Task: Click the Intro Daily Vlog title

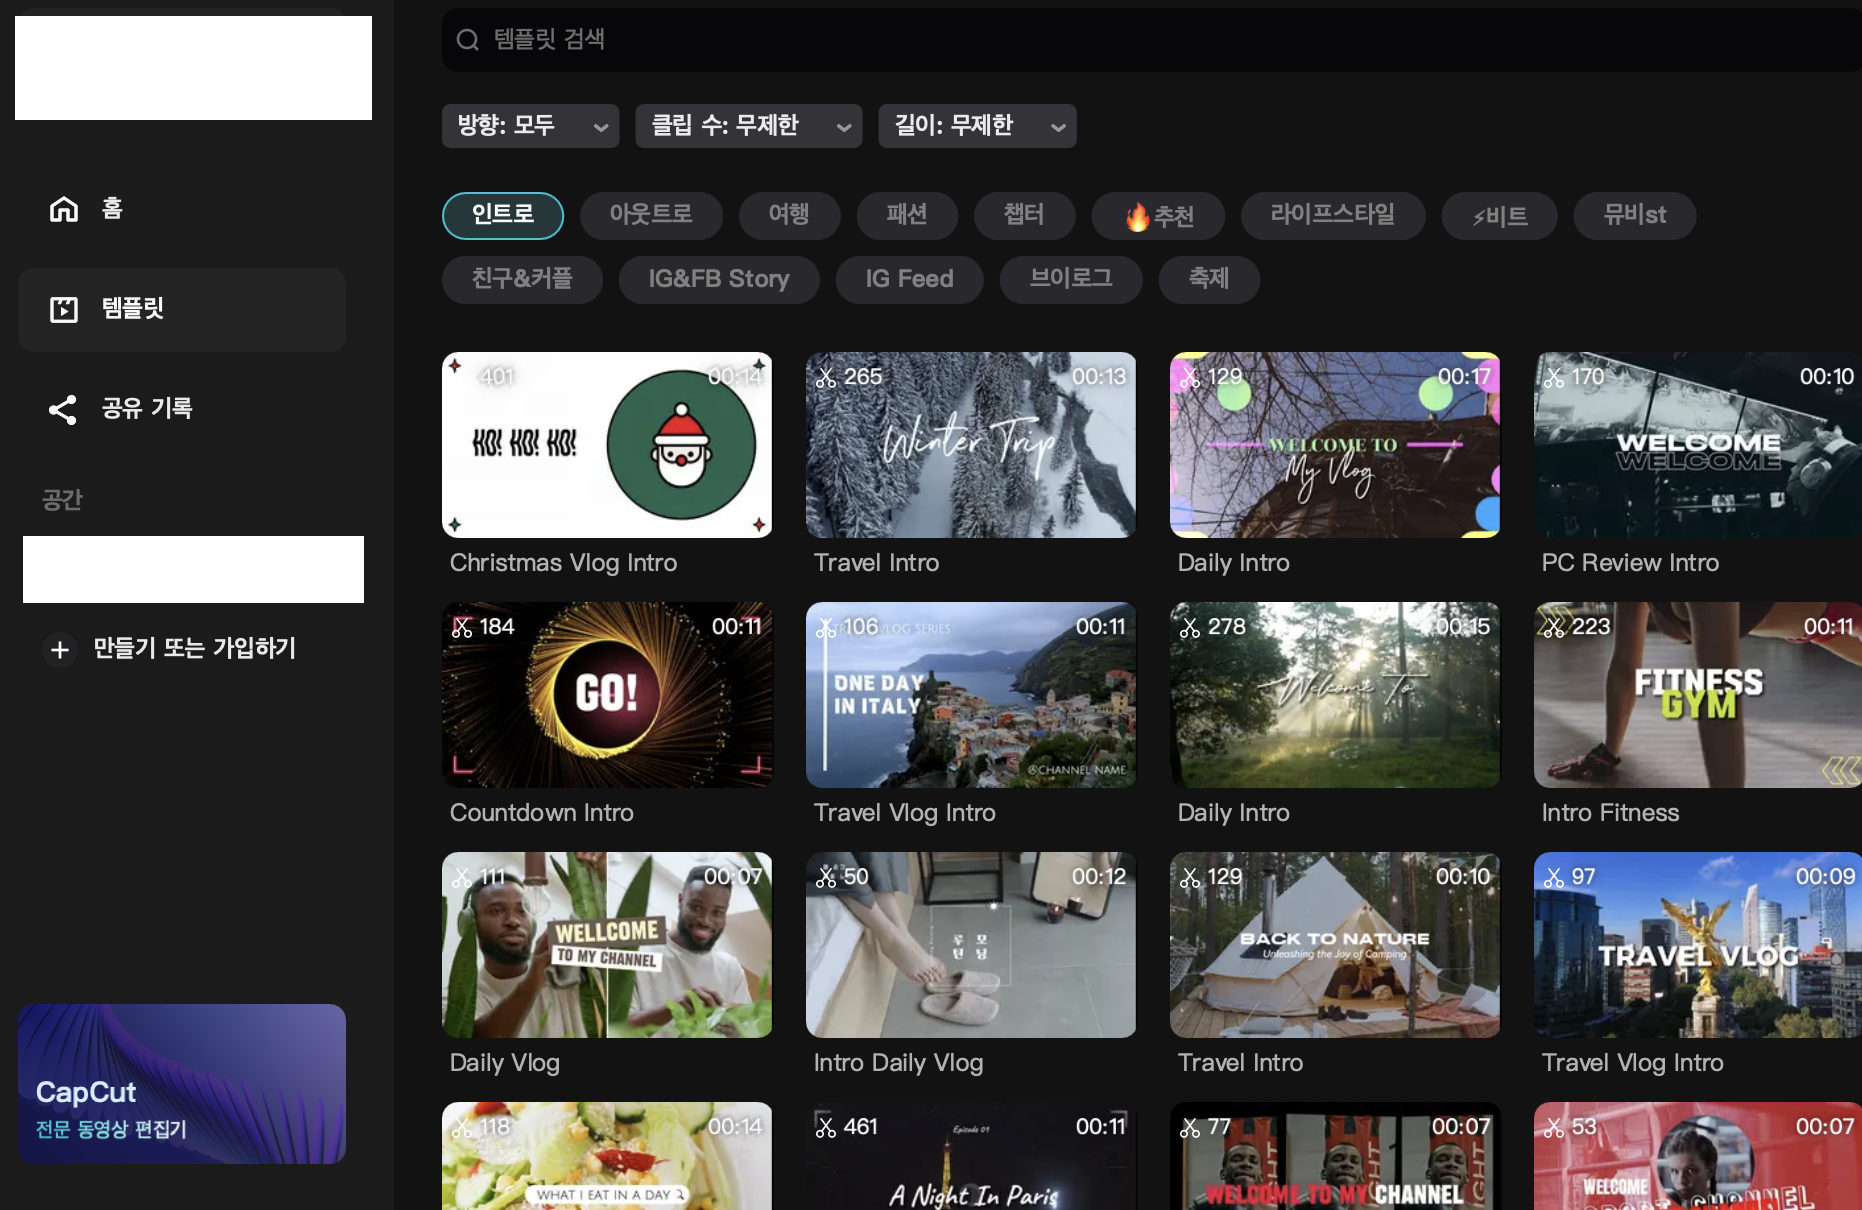Action: [898, 1063]
